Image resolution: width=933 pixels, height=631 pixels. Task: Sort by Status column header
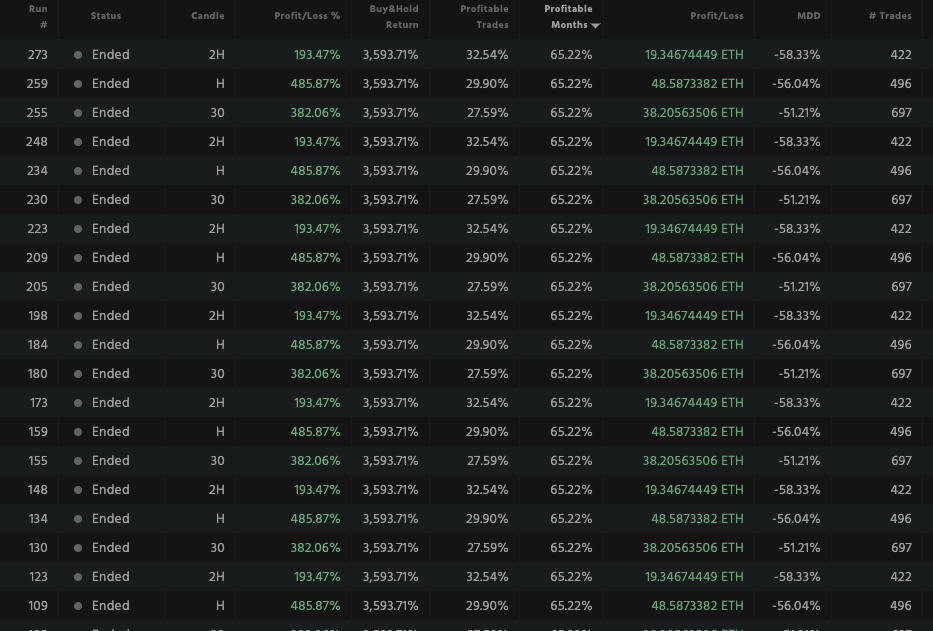tap(105, 16)
